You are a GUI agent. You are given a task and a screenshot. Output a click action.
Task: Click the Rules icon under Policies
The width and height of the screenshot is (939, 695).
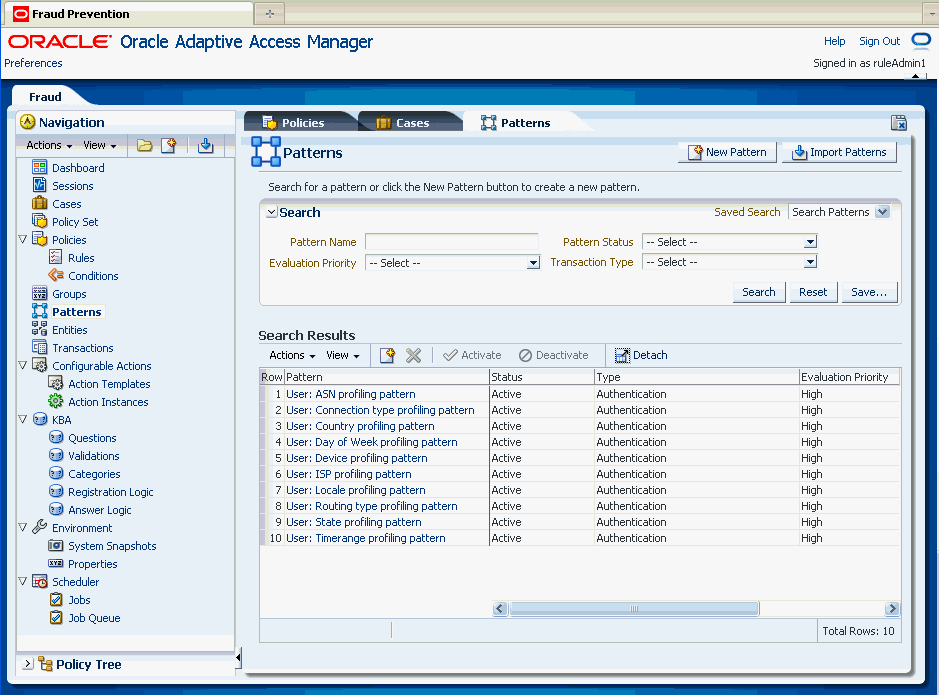56,257
